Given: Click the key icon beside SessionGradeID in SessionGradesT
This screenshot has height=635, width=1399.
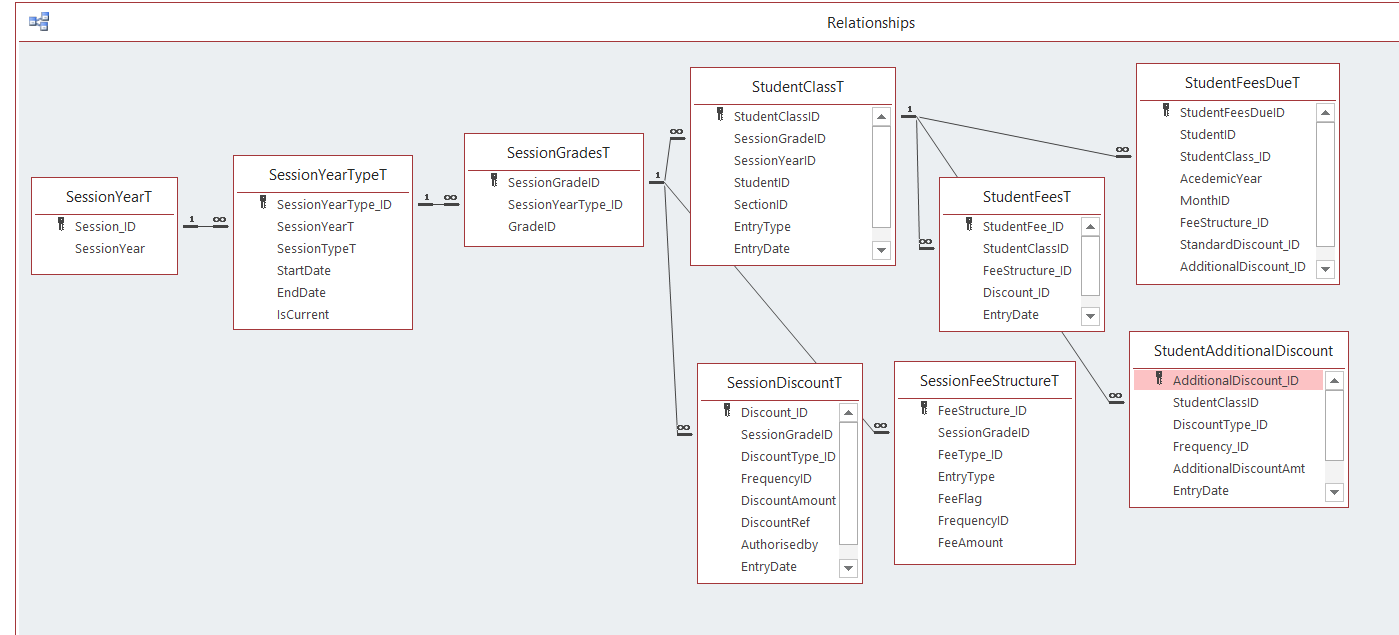Looking at the screenshot, I should click(494, 181).
